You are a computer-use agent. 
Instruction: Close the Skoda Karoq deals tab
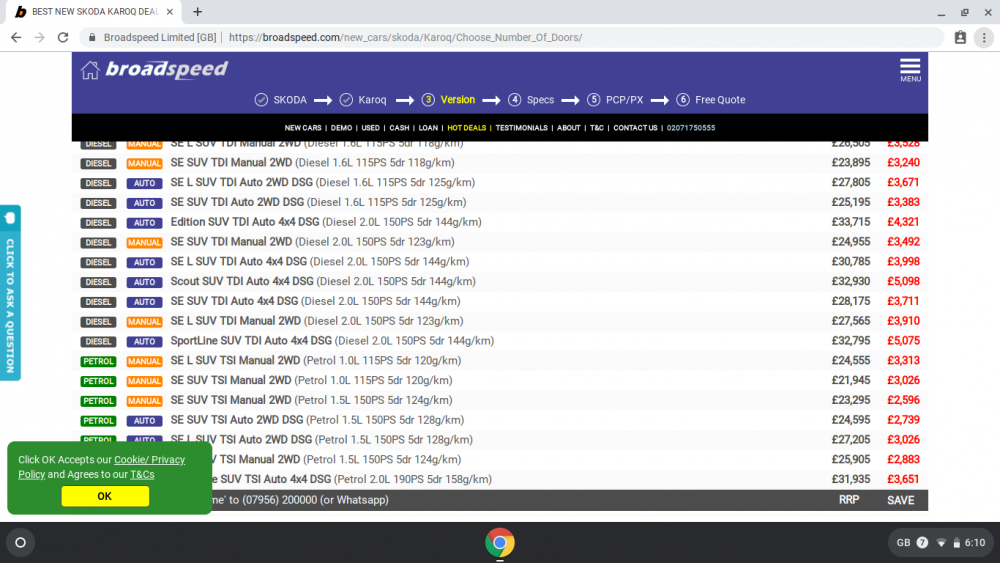point(170,11)
